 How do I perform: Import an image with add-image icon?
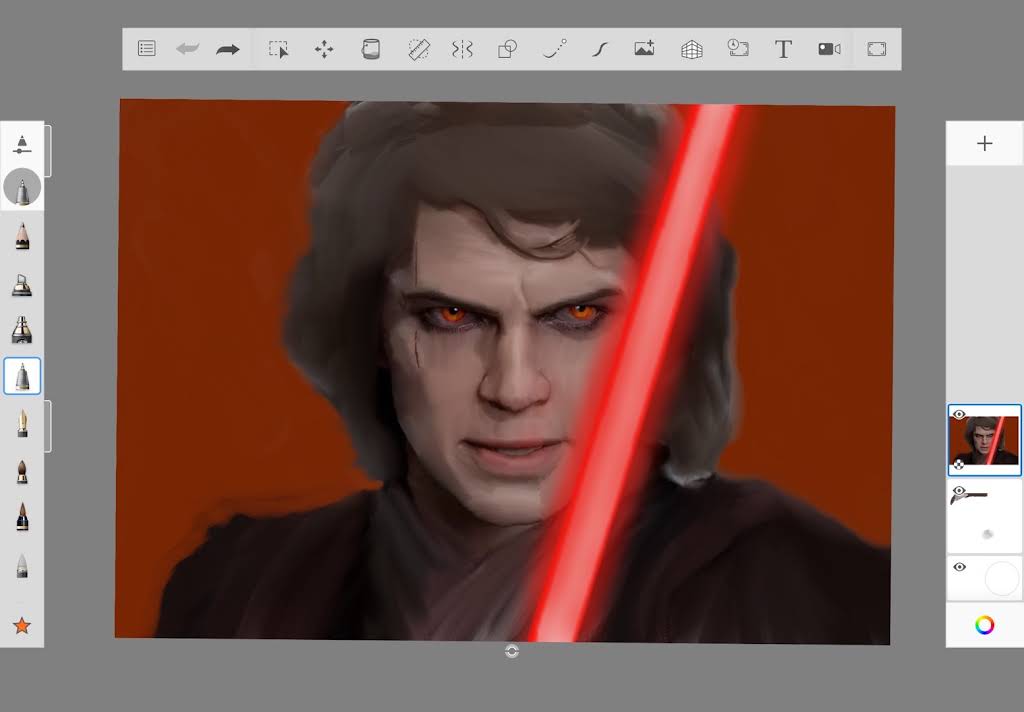pyautogui.click(x=644, y=48)
